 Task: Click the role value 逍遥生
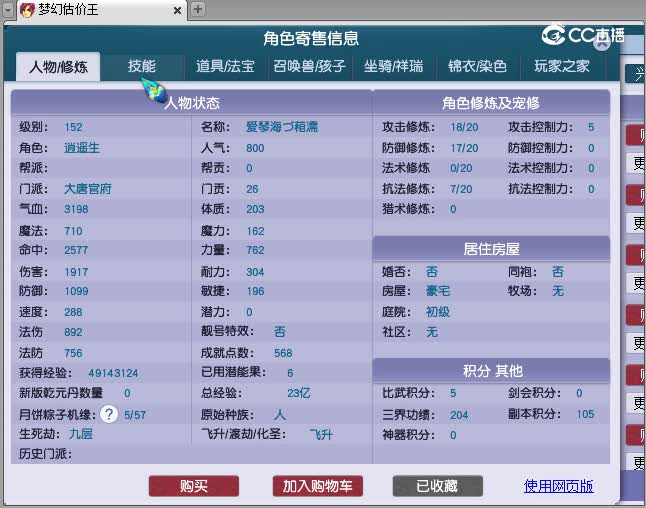(82, 148)
